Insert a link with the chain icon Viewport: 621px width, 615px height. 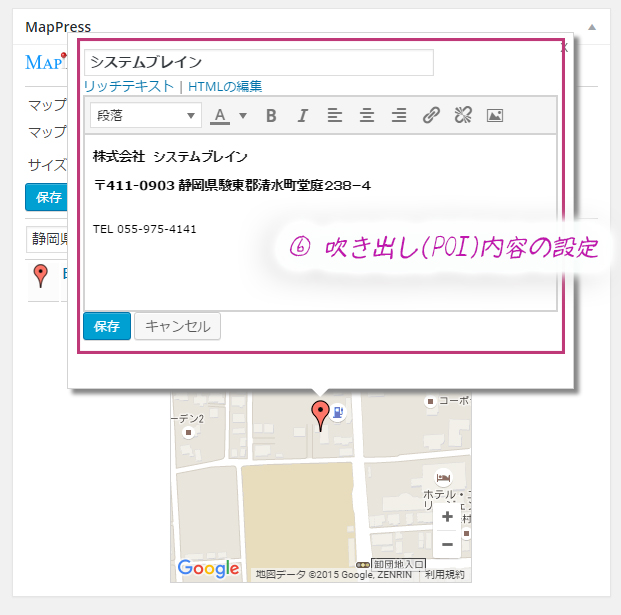(x=431, y=115)
